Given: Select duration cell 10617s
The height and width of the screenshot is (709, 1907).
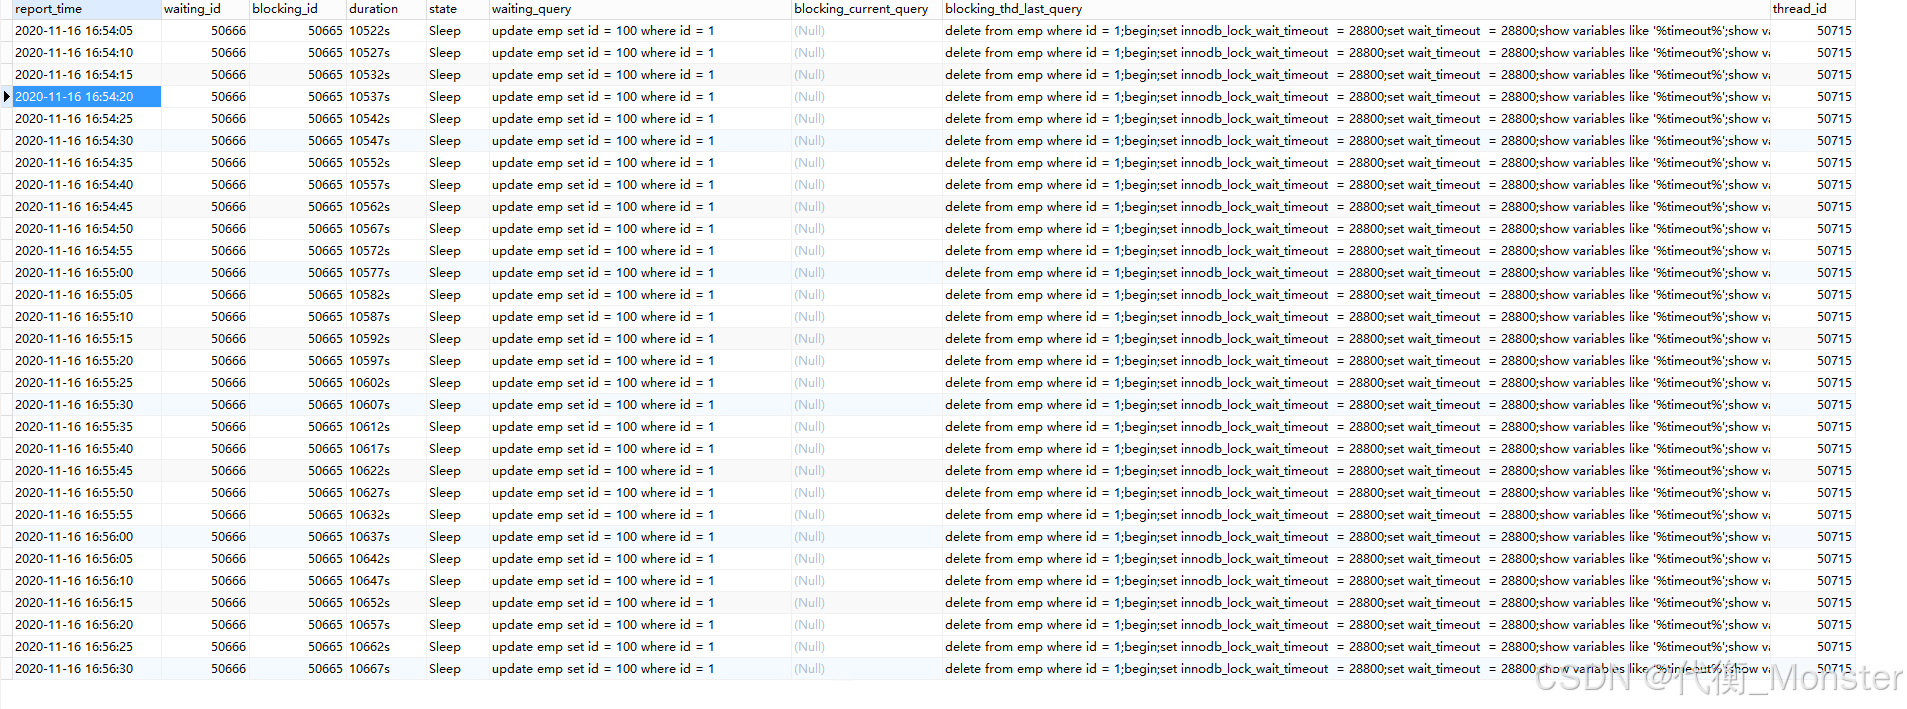Looking at the screenshot, I should [386, 449].
